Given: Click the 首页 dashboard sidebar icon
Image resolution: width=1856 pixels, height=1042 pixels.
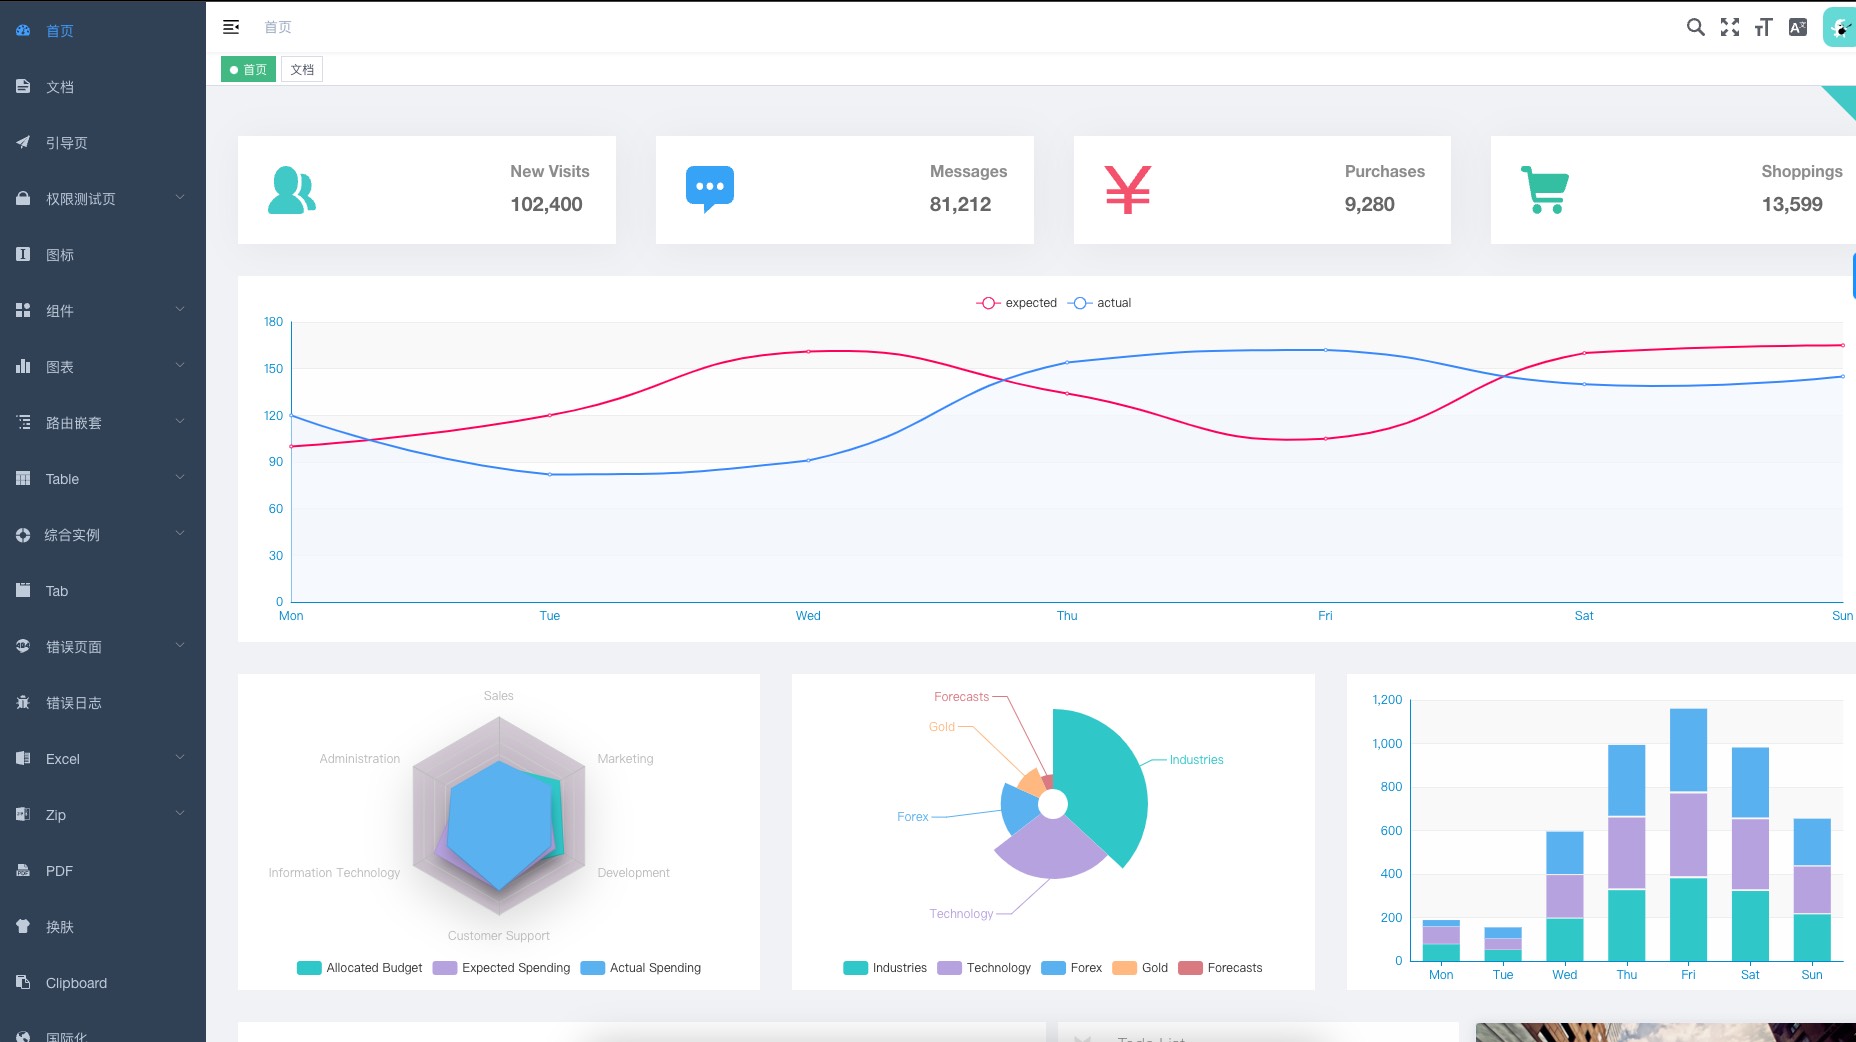Looking at the screenshot, I should click(x=23, y=31).
